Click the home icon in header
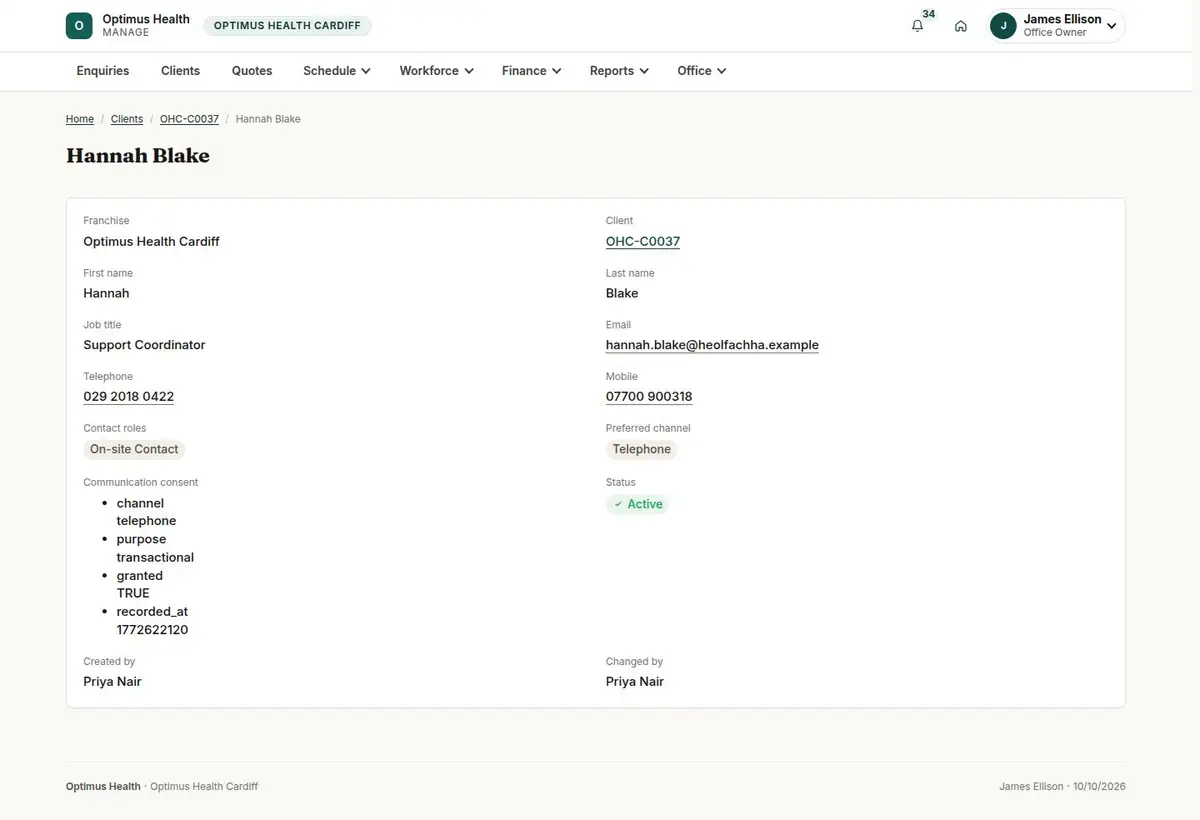The height and width of the screenshot is (820, 1200). [x=960, y=26]
